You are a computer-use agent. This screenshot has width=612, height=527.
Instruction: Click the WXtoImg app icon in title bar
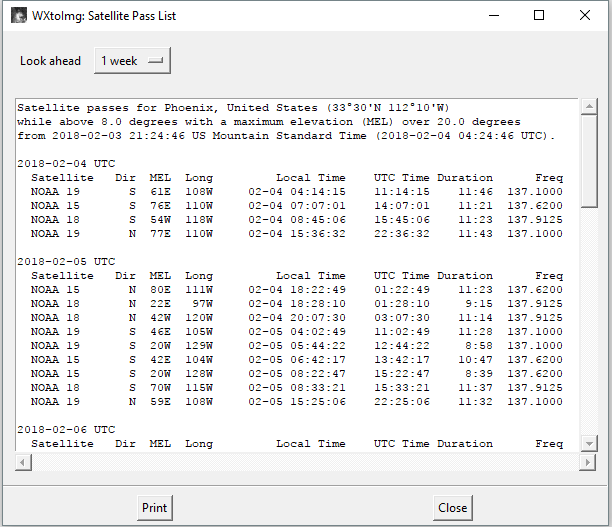coord(18,16)
